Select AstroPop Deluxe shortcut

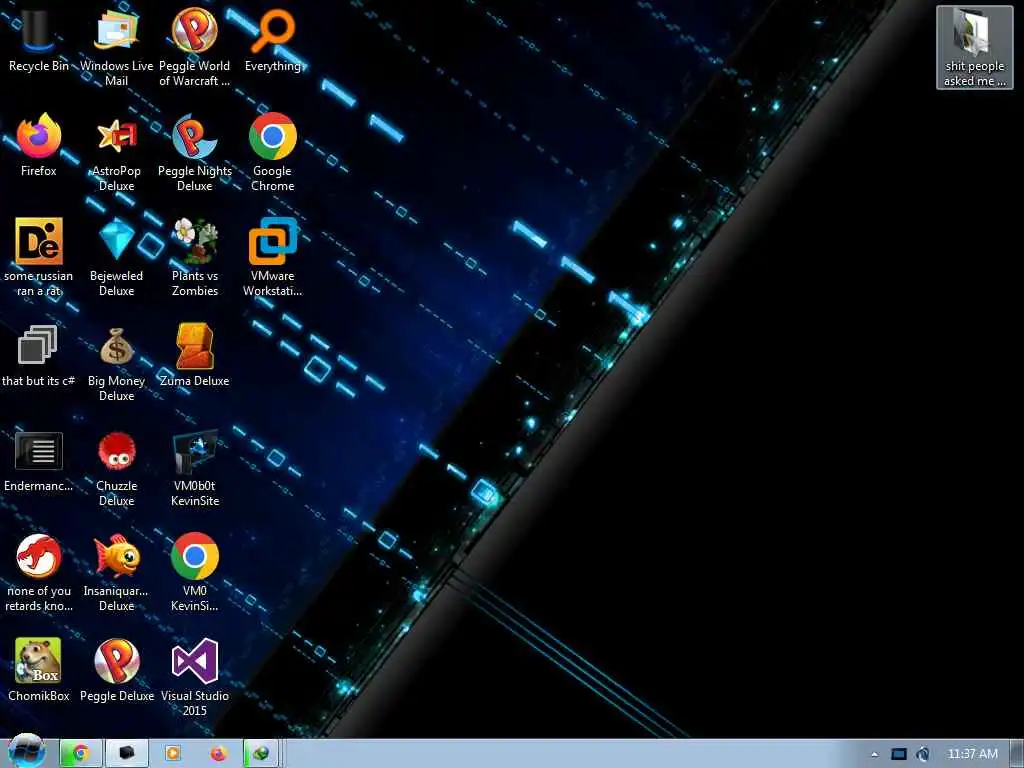click(116, 152)
